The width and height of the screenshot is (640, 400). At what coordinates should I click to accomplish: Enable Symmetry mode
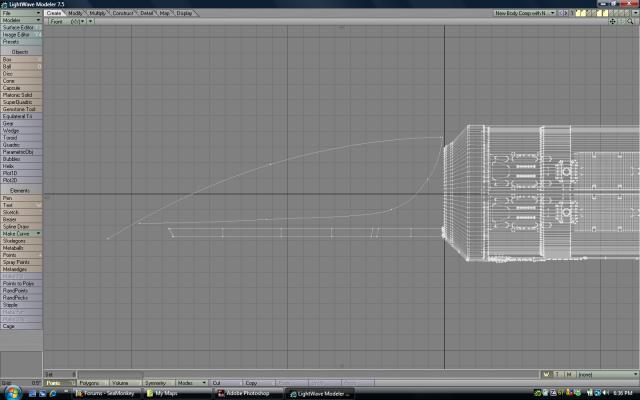click(x=157, y=383)
